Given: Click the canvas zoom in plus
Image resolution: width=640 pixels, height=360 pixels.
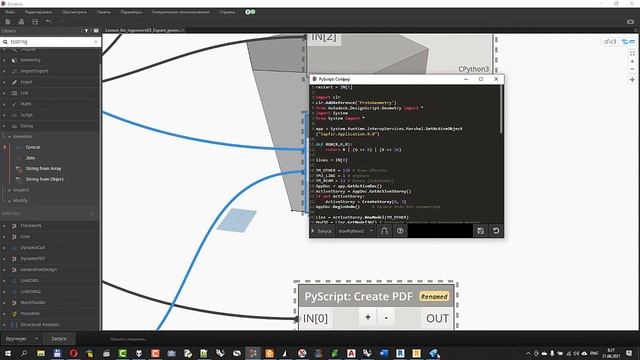Looking at the screenshot, I should tap(632, 61).
